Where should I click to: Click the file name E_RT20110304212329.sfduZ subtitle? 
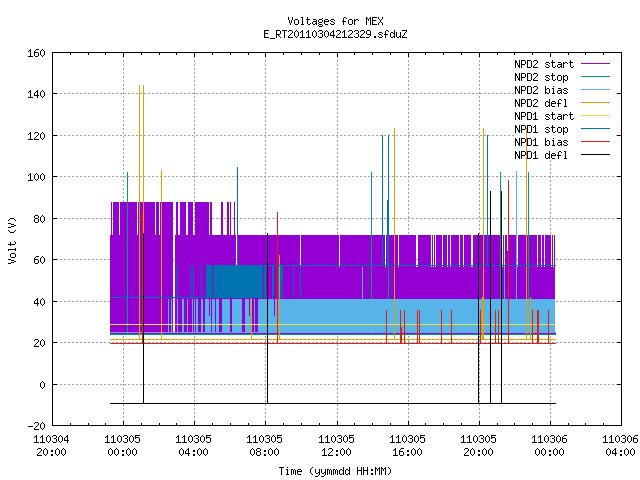335,34
